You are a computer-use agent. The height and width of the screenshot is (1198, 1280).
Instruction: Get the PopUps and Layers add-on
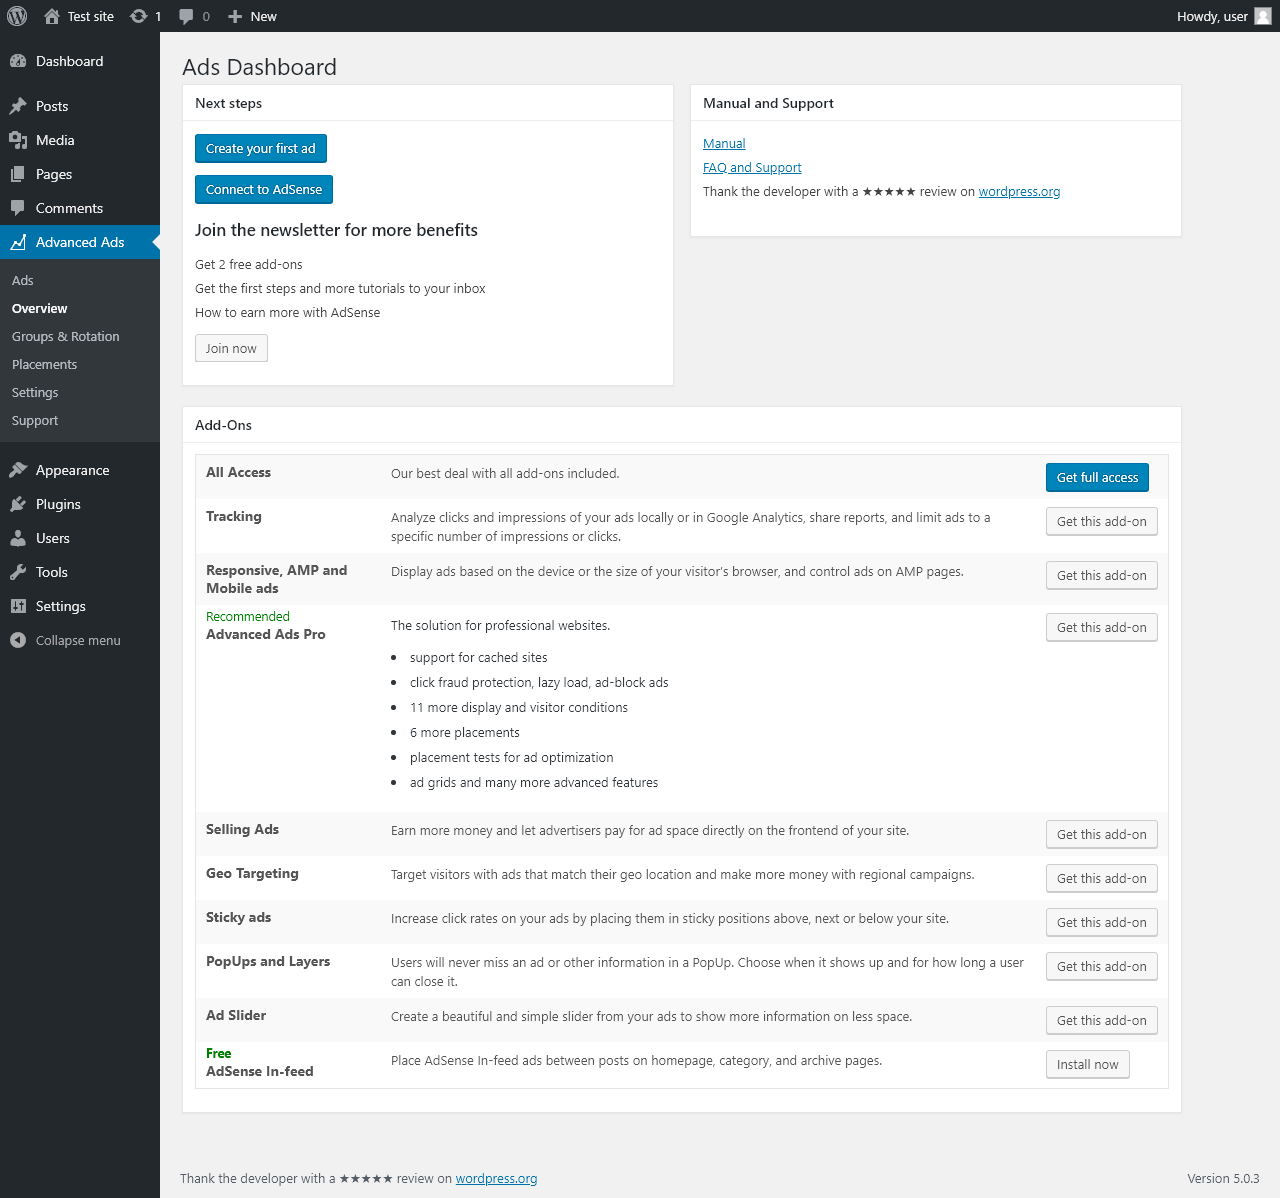(1102, 966)
